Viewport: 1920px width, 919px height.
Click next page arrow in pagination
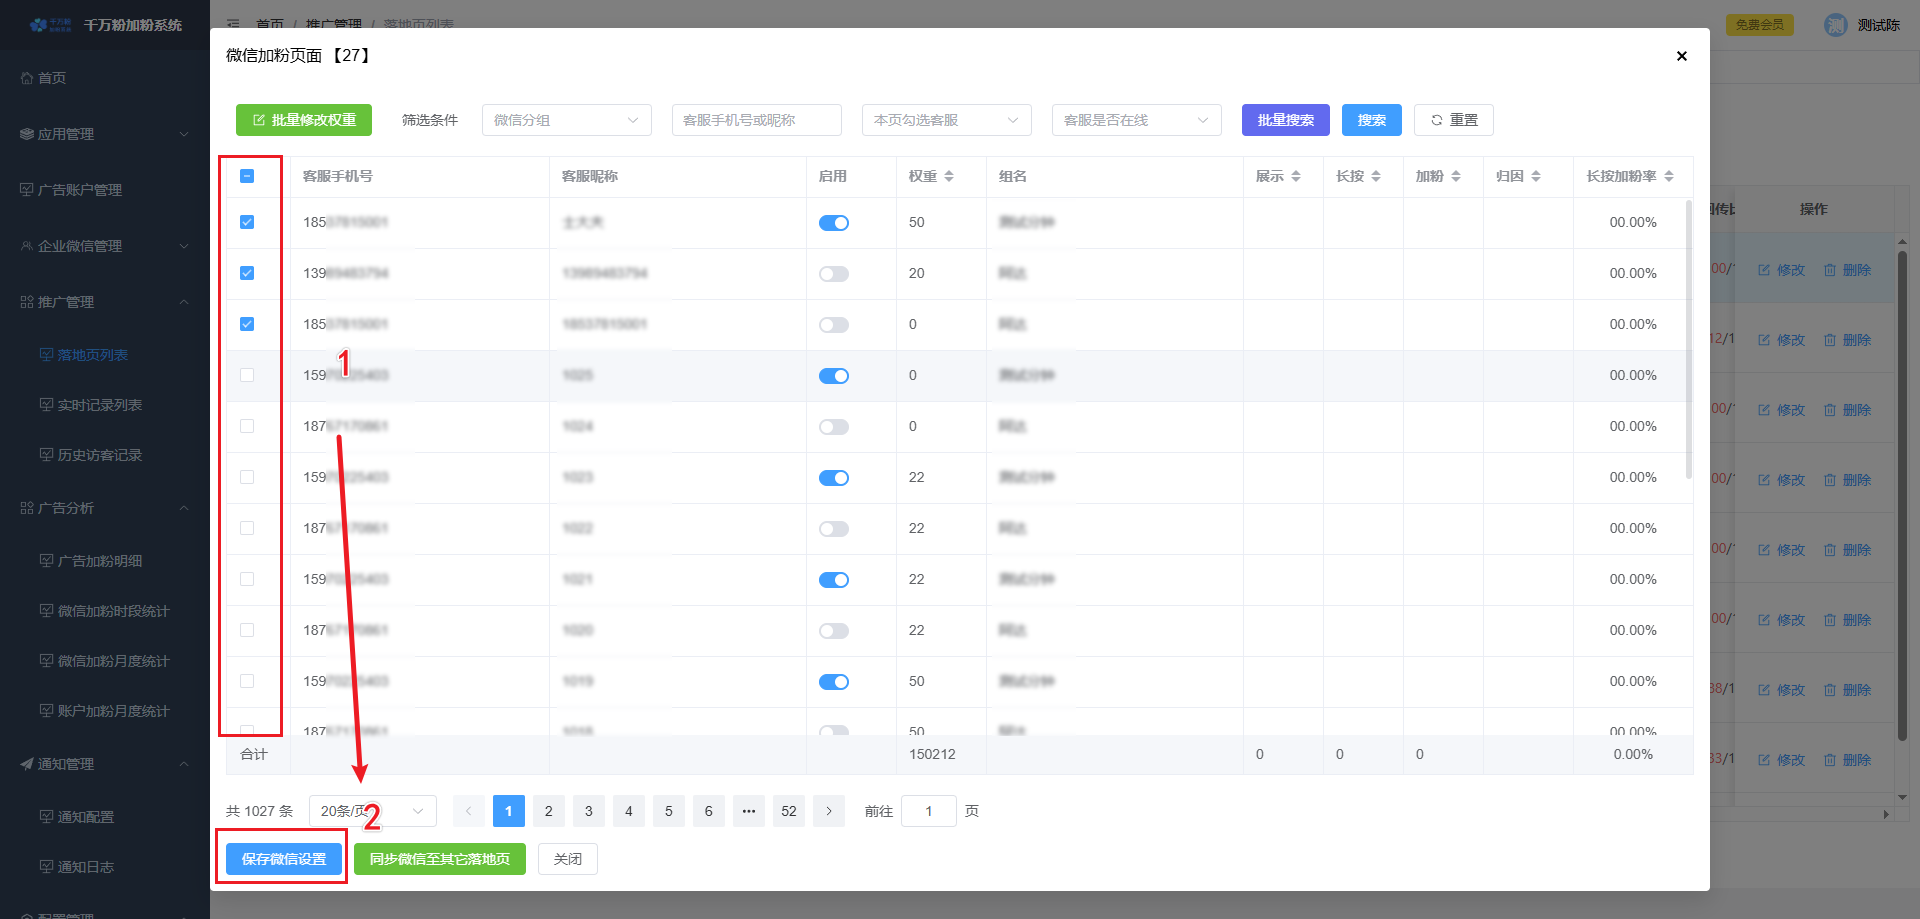coord(828,811)
